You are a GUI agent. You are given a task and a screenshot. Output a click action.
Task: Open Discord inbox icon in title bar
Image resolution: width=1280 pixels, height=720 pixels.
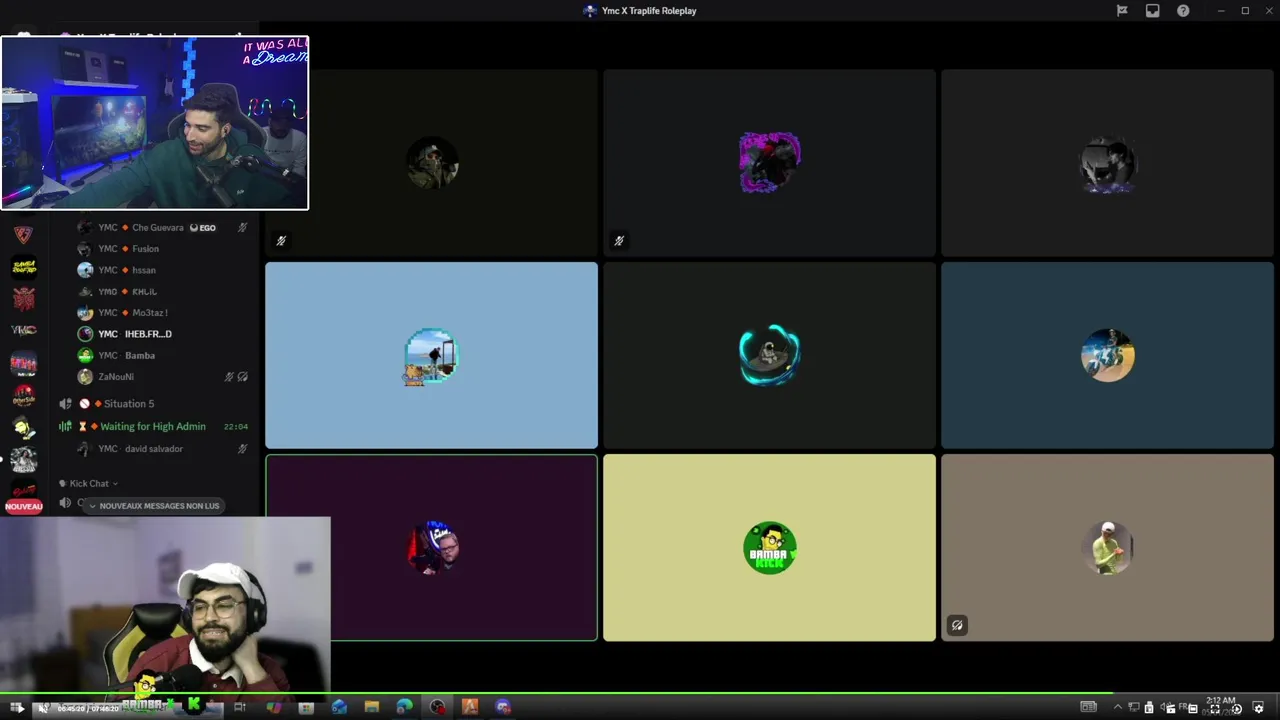(1152, 11)
